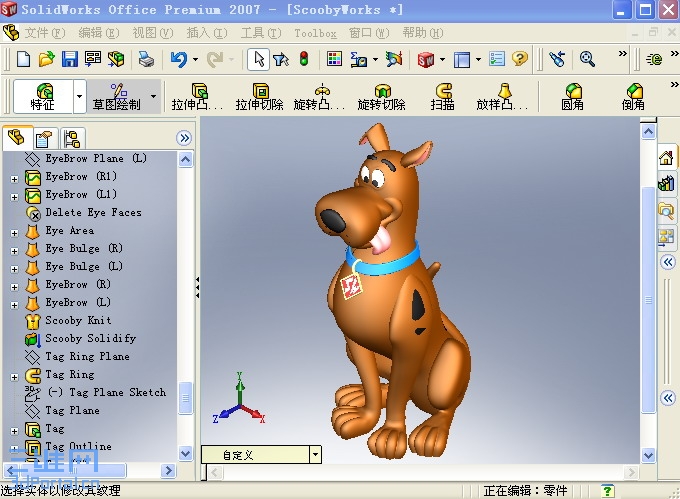Select Tag Ring Plane in tree
This screenshot has height=499, width=680.
[x=87, y=356]
